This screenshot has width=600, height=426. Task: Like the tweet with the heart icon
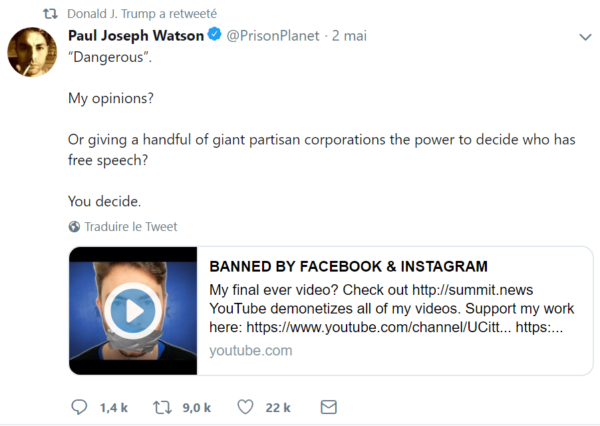click(x=245, y=407)
